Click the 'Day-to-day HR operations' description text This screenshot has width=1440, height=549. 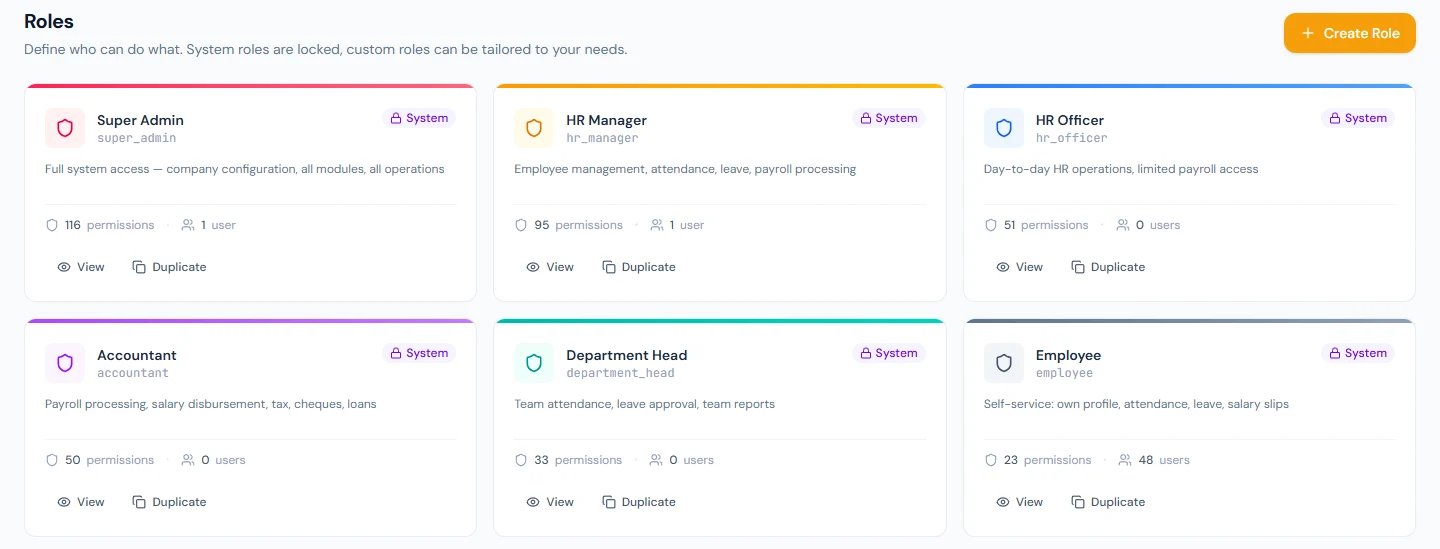[x=1121, y=169]
